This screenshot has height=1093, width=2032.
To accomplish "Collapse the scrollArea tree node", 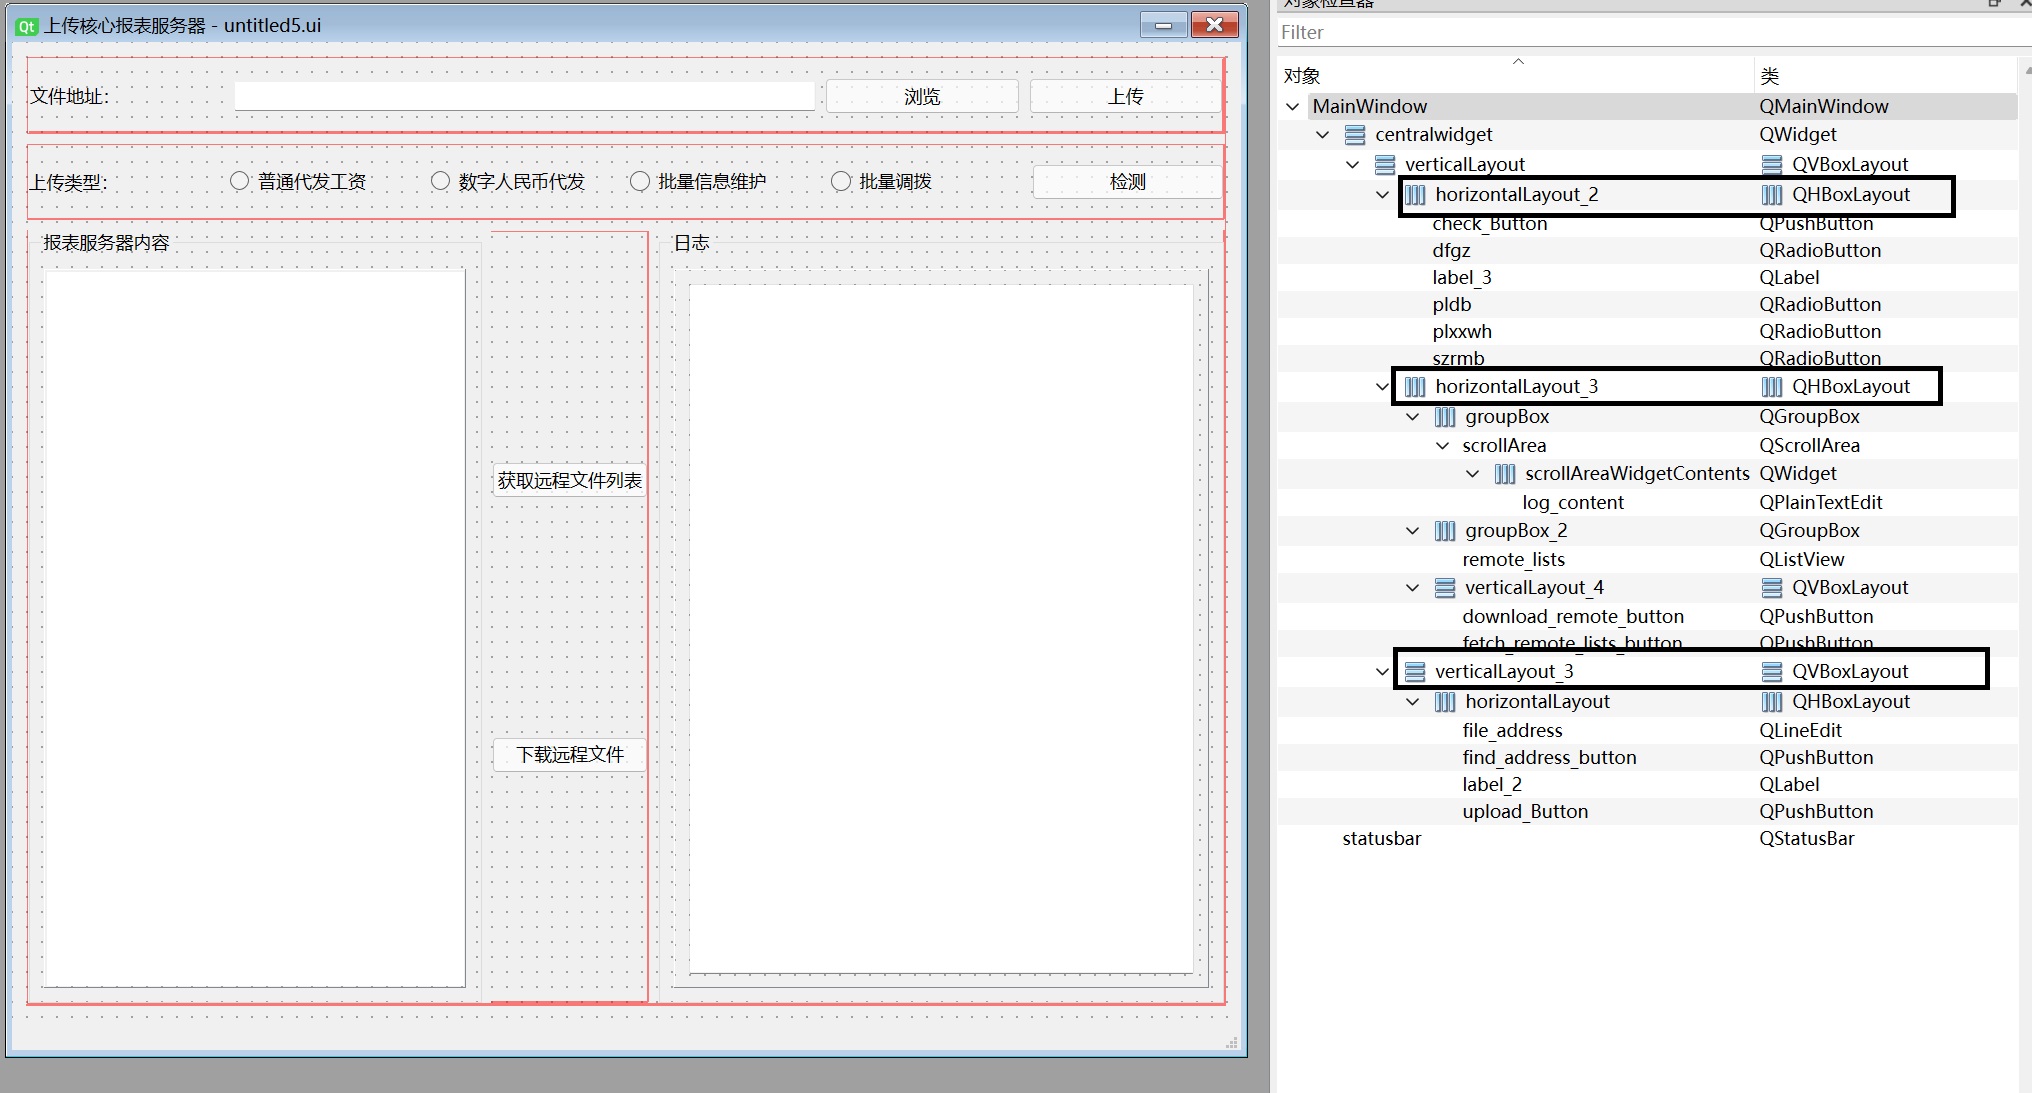I will point(1443,446).
